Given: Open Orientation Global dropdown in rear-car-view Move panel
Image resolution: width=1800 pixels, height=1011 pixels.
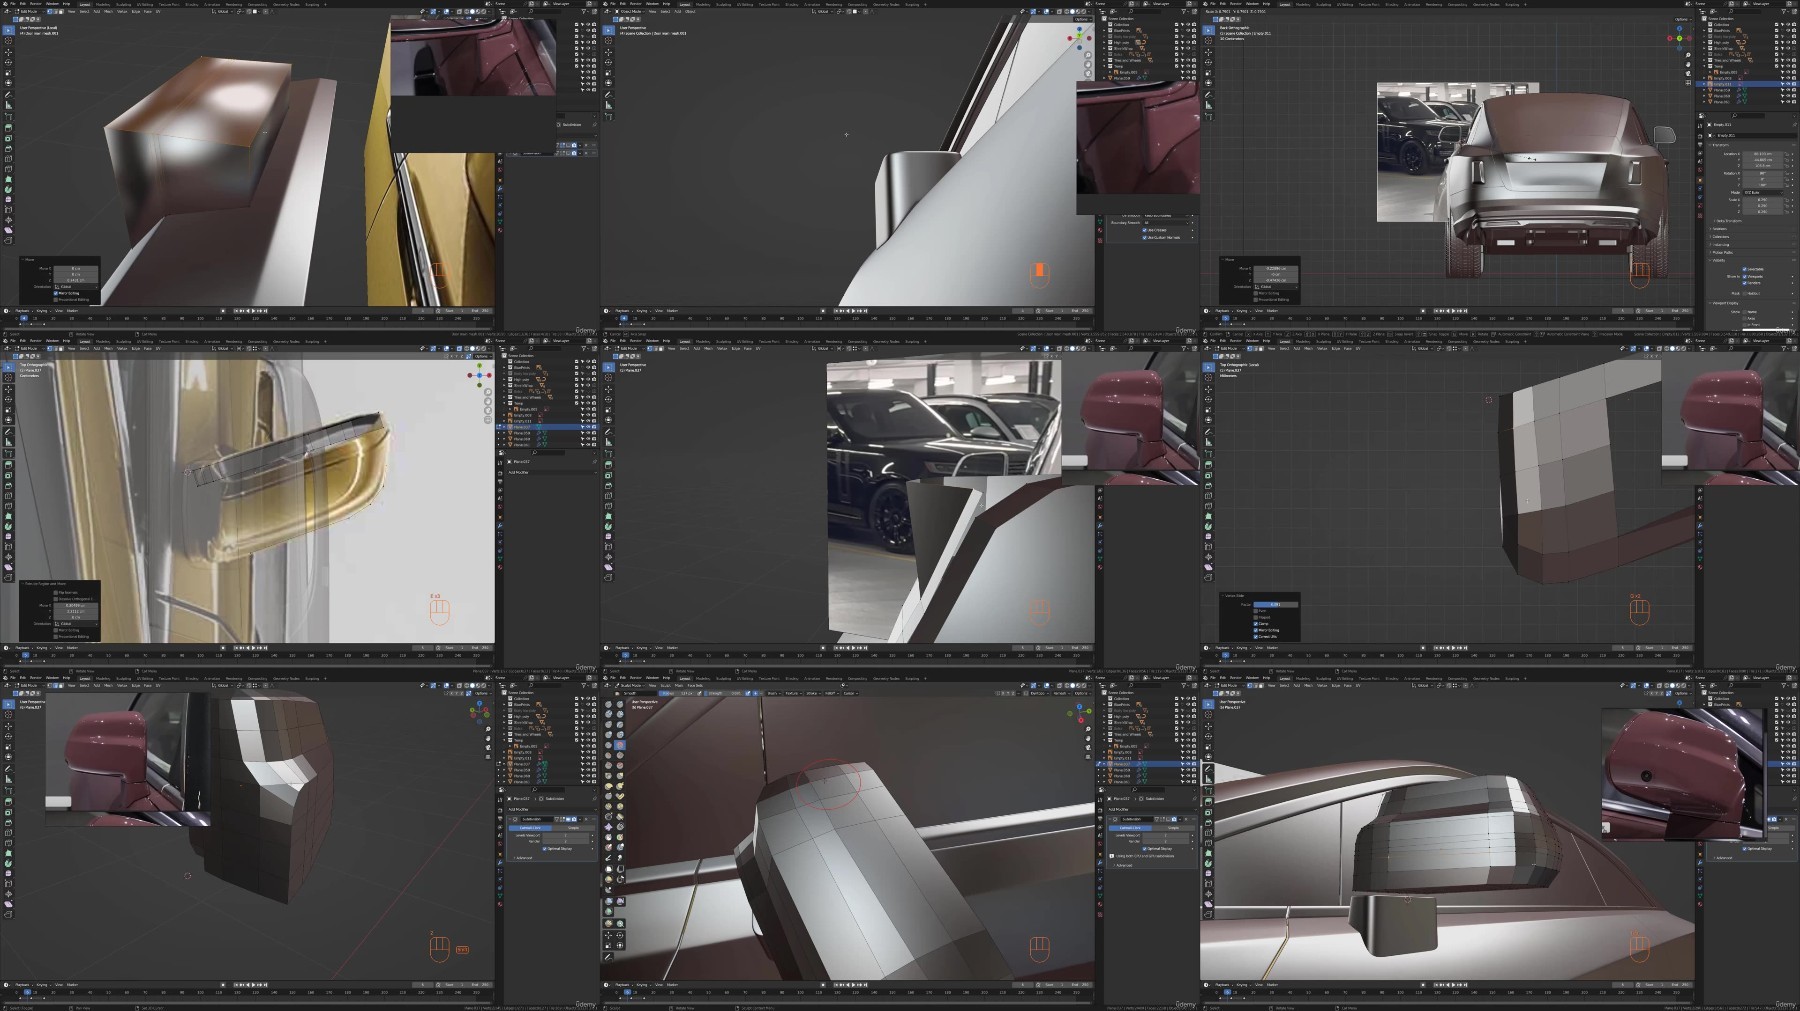Looking at the screenshot, I should tap(1276, 287).
